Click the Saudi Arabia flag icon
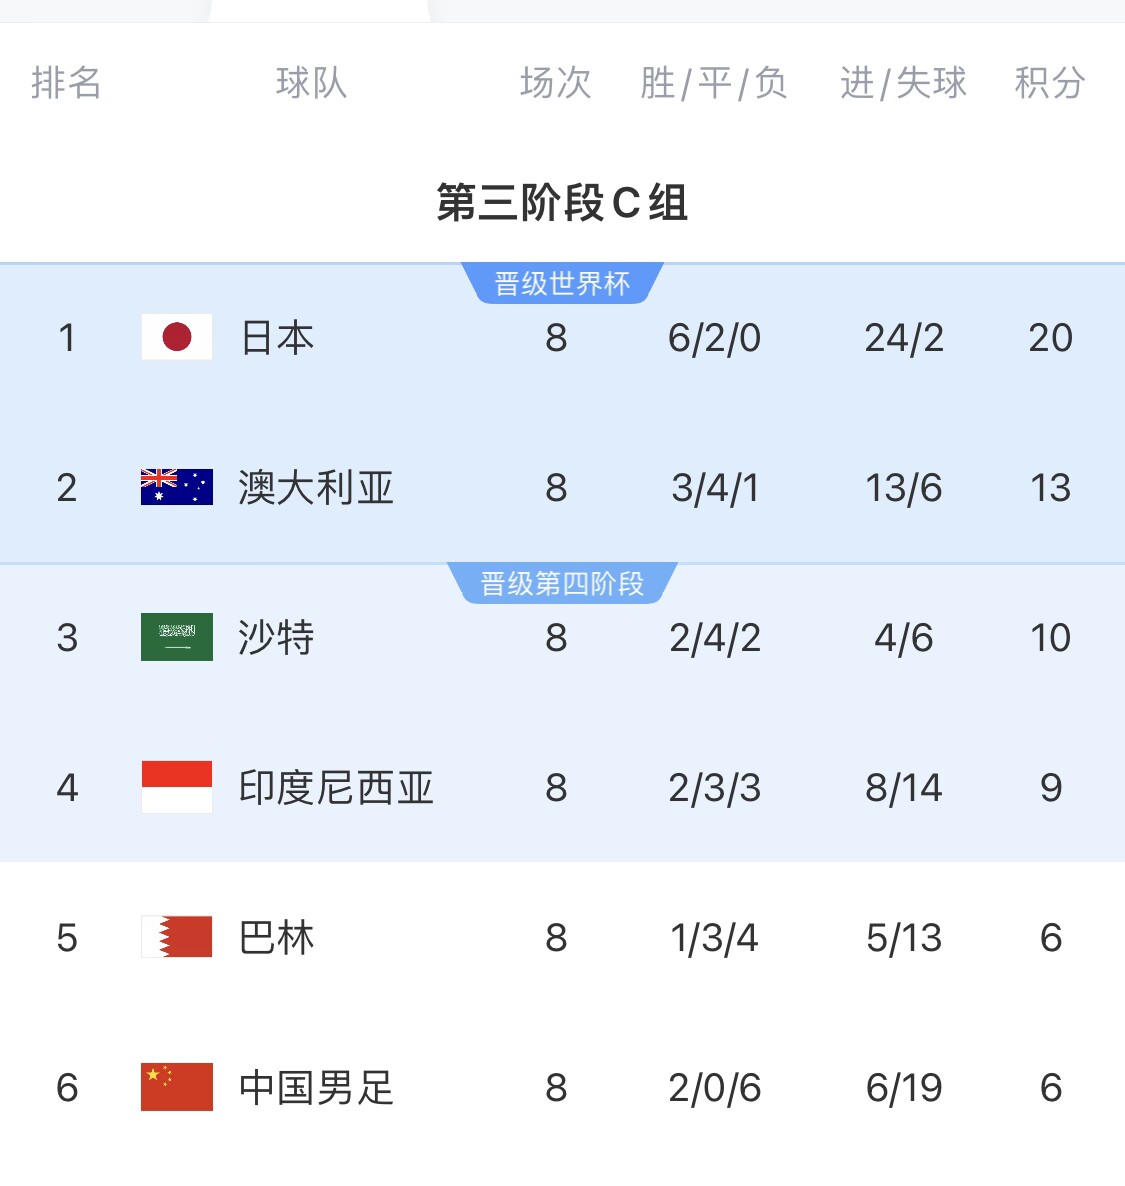 (177, 637)
